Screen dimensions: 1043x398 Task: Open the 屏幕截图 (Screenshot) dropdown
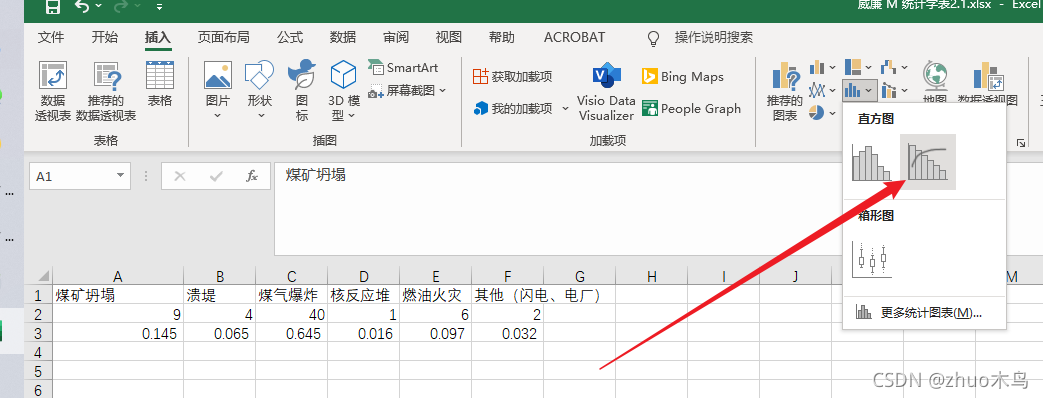(x=406, y=90)
